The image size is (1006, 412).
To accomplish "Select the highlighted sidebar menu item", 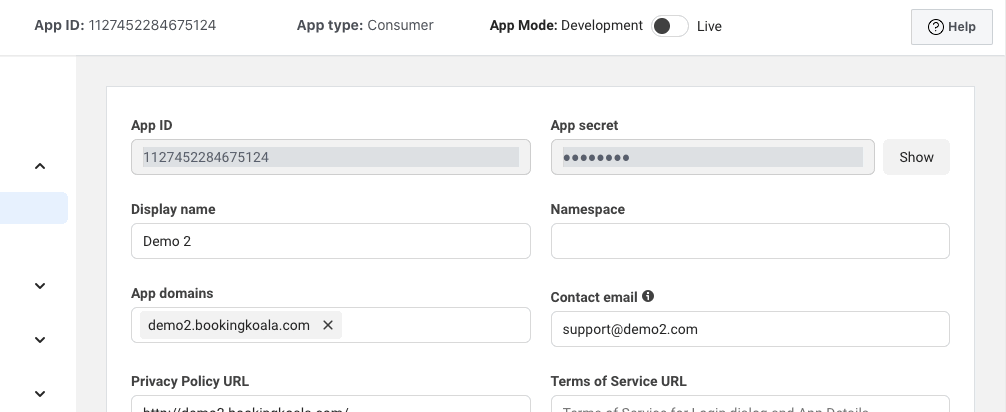I will pyautogui.click(x=33, y=208).
